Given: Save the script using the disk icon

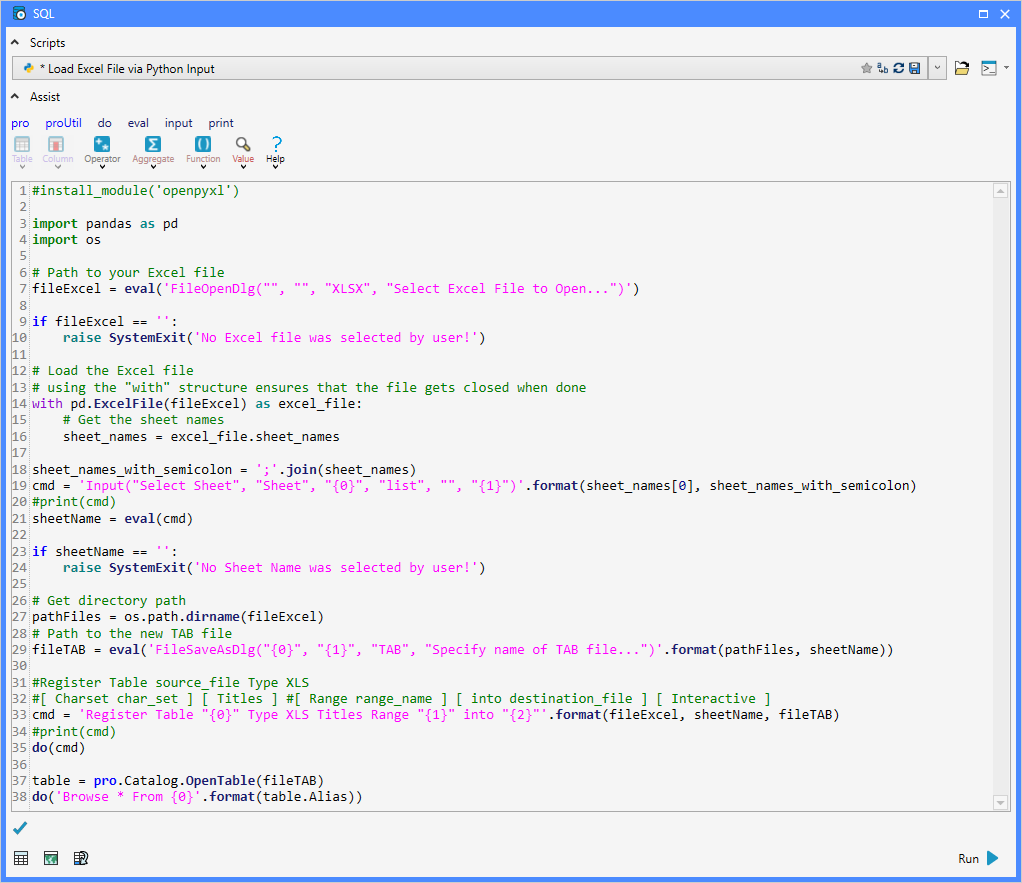Looking at the screenshot, I should (x=914, y=69).
